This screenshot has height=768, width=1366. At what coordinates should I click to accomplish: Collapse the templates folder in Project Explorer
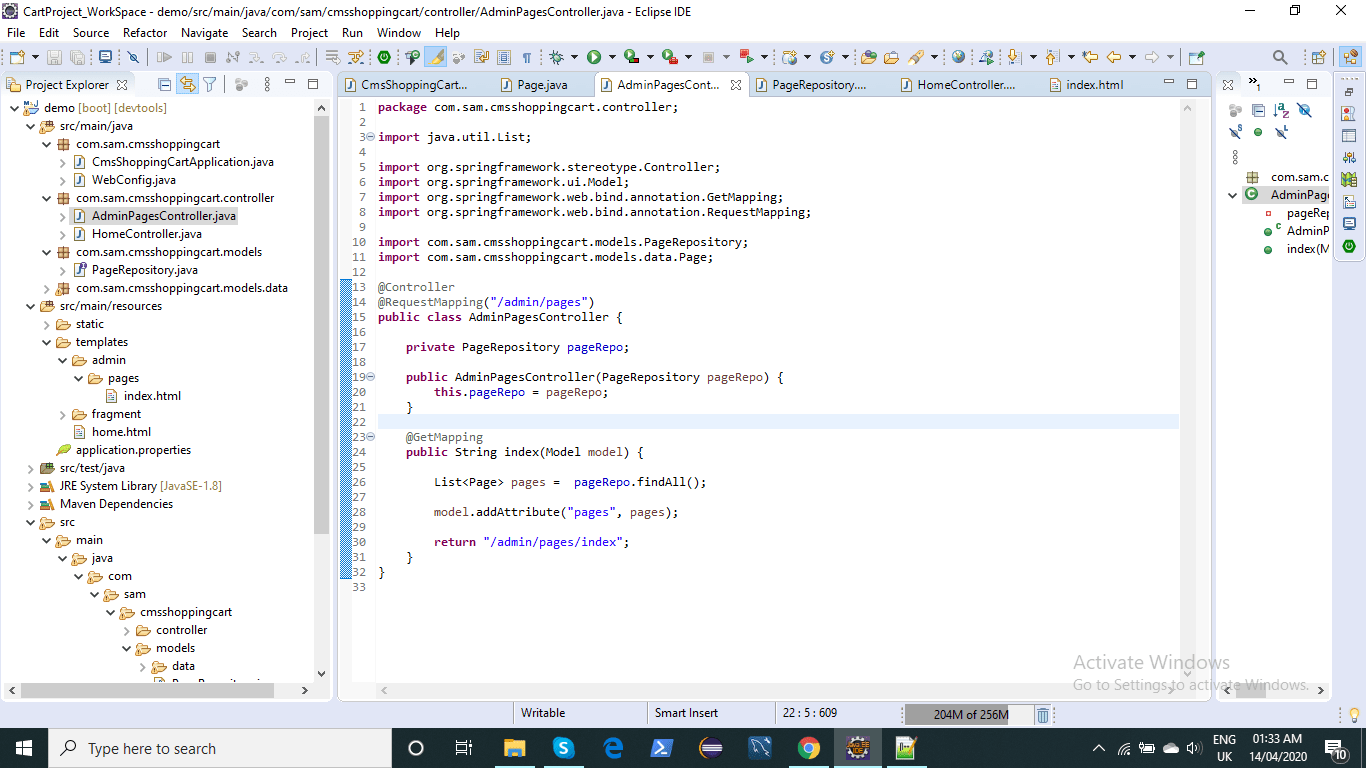coord(46,341)
